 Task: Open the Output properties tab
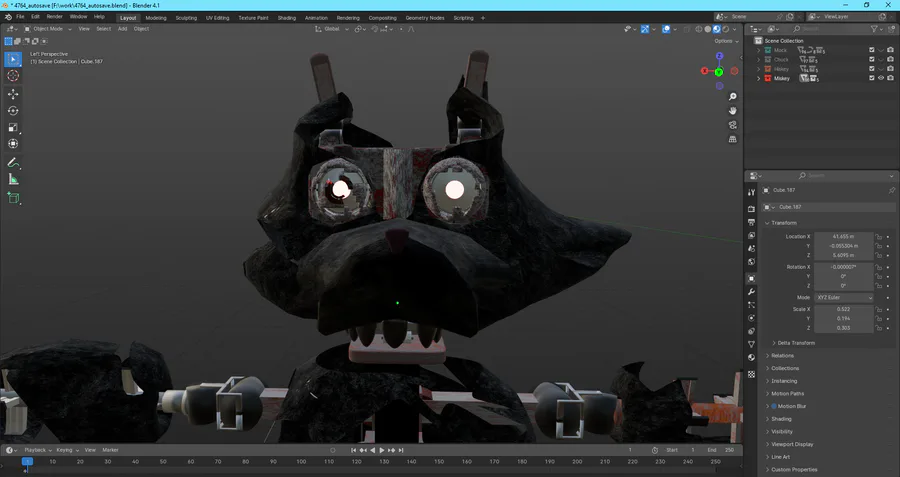click(751, 222)
